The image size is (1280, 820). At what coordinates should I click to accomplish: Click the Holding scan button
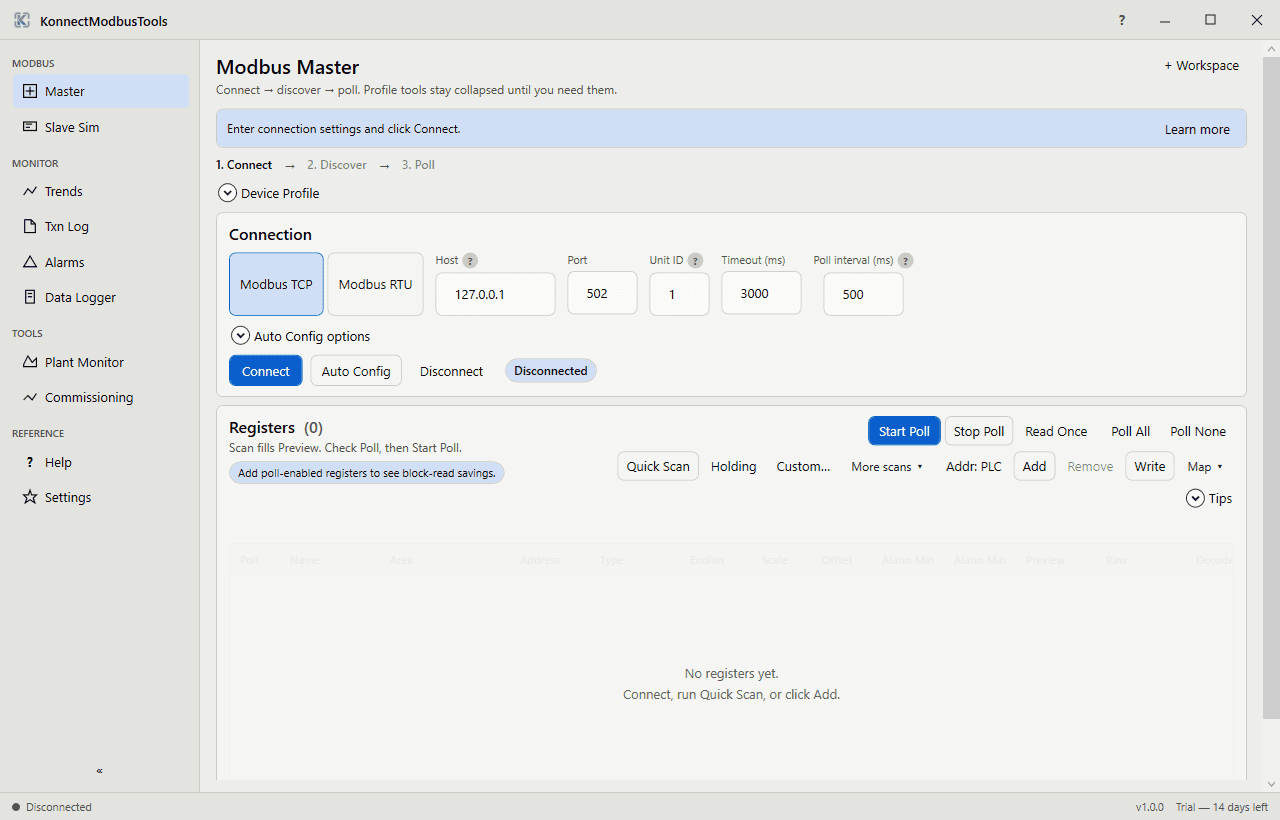(733, 466)
